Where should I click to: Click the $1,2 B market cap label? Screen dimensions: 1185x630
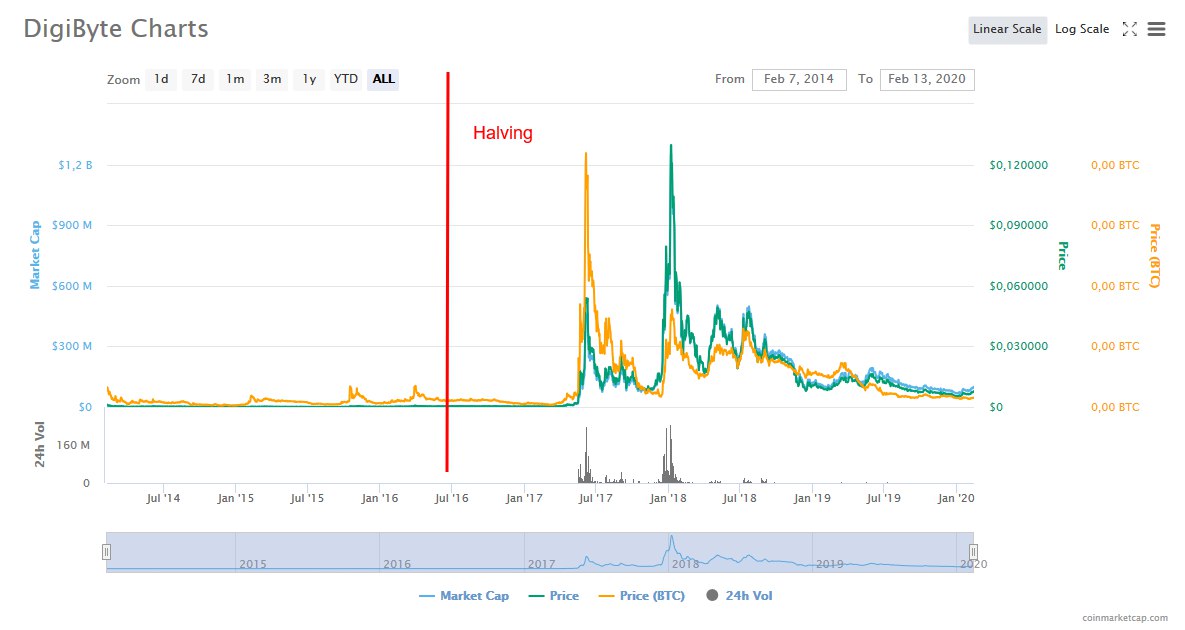[76, 165]
